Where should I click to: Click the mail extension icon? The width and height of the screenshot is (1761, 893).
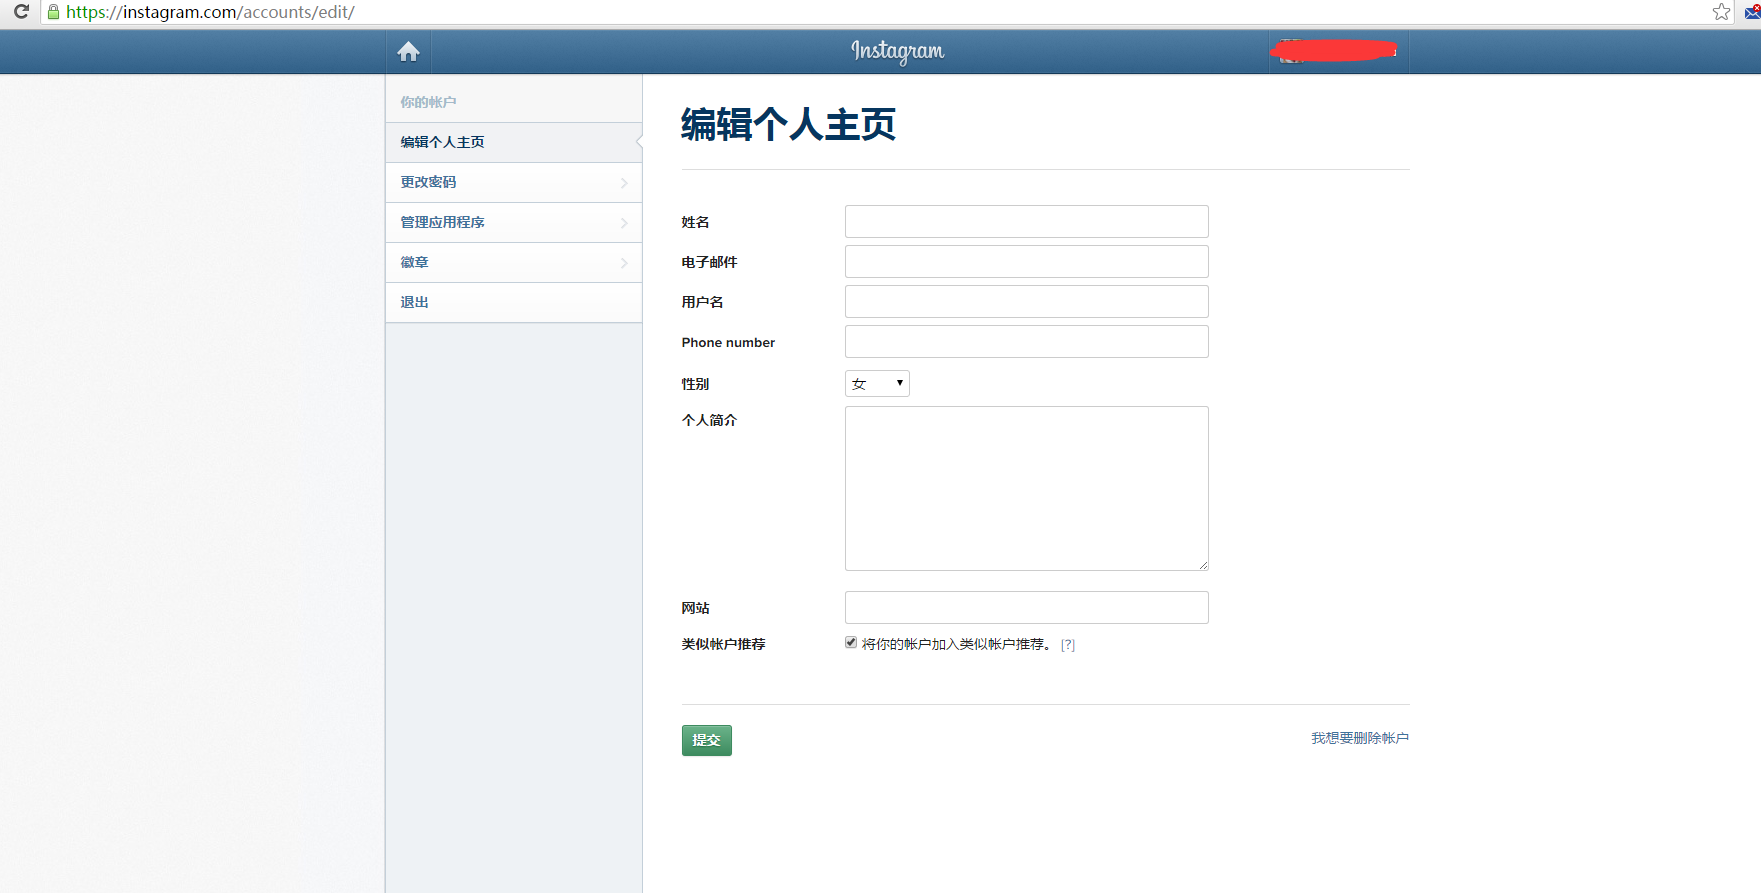1752,12
